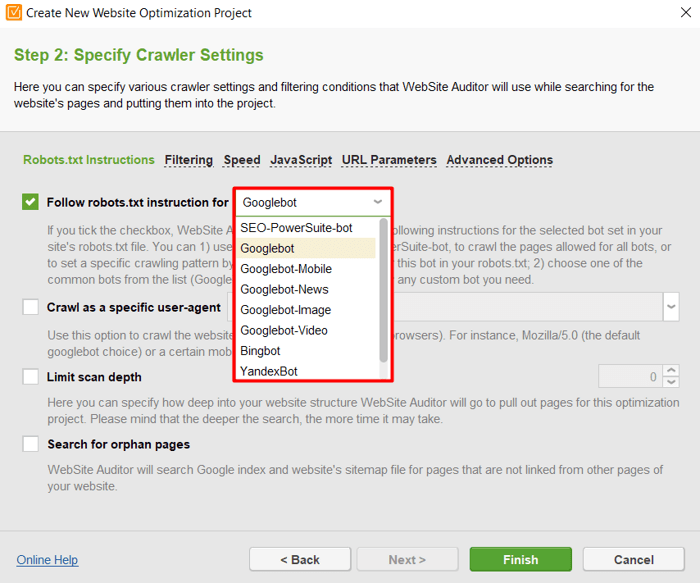700x583 pixels.
Task: Collapse the Googlebot bot selection dropdown
Action: pyautogui.click(x=378, y=202)
